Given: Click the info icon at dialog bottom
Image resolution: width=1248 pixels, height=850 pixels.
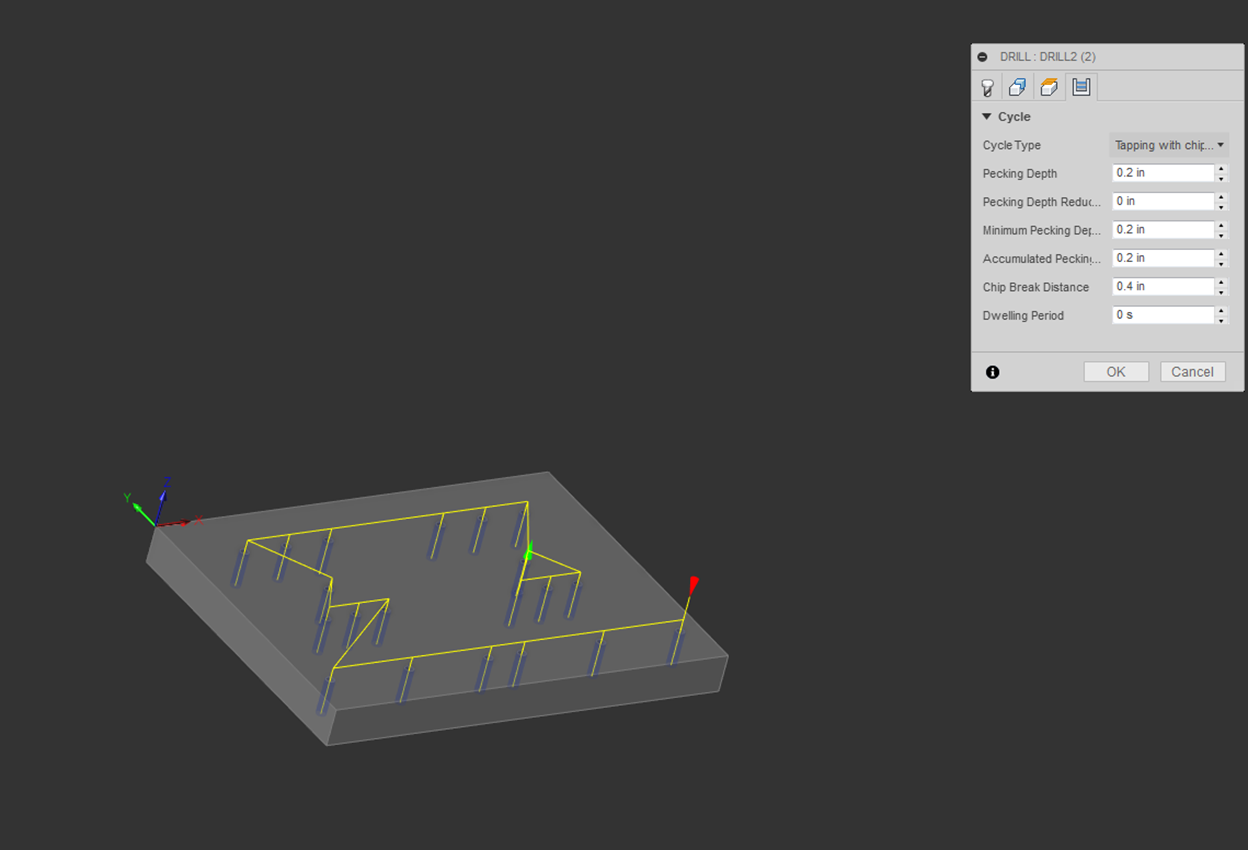Looking at the screenshot, I should click(x=992, y=372).
